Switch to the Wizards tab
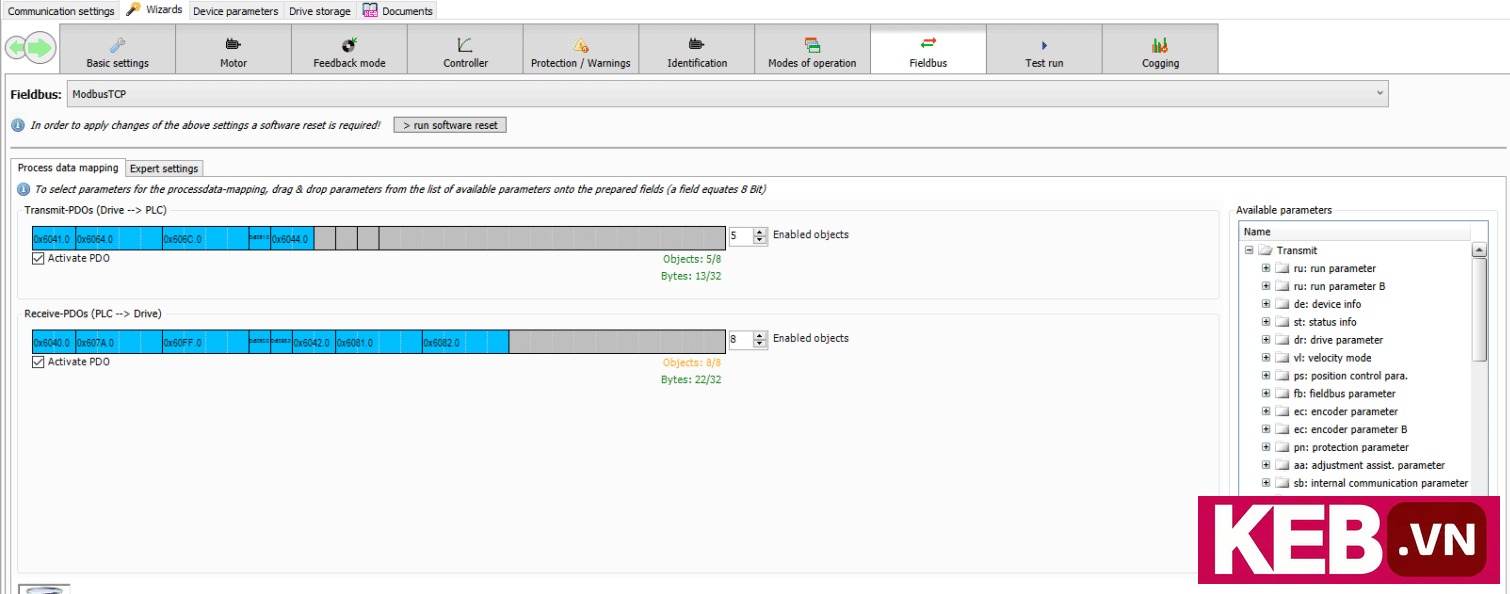 (x=155, y=10)
